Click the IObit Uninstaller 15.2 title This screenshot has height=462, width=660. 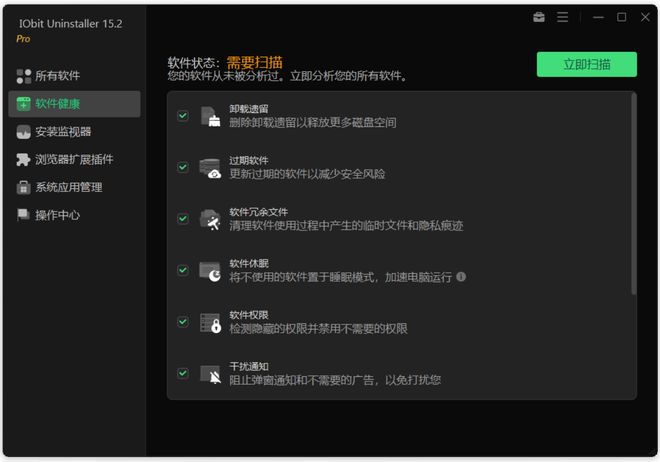[x=70, y=24]
